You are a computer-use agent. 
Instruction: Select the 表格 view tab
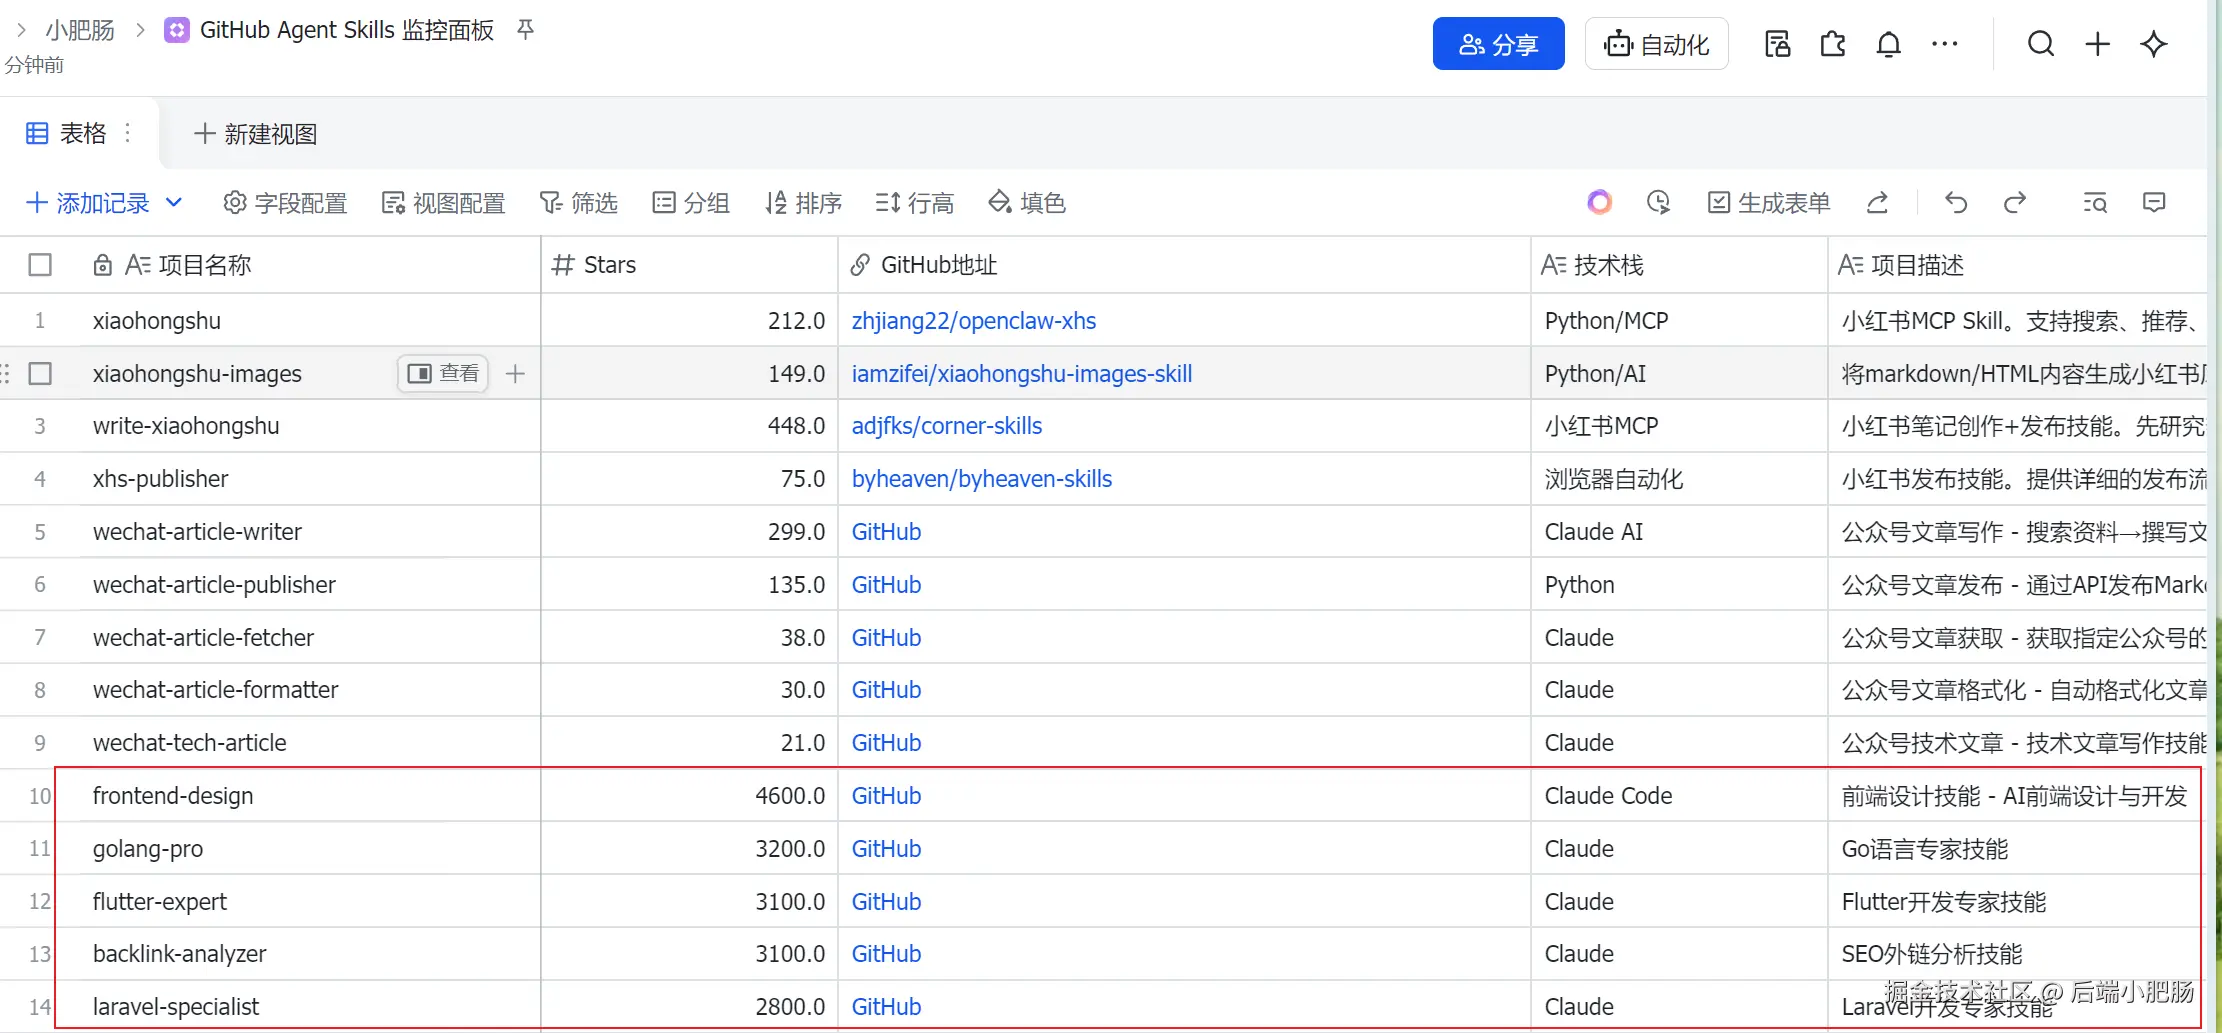[x=68, y=133]
